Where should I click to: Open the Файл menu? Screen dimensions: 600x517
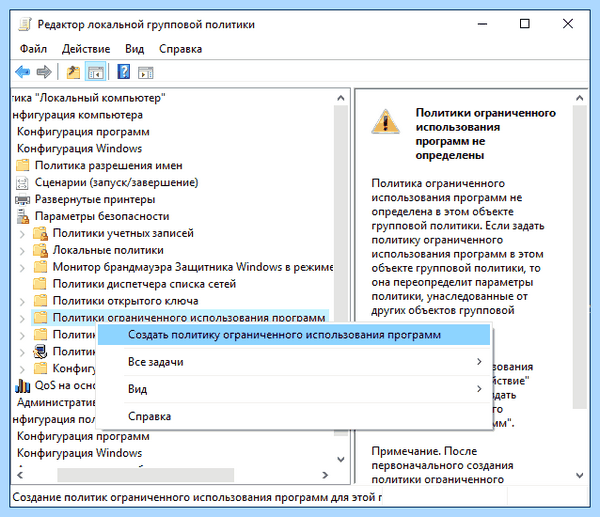tap(33, 49)
